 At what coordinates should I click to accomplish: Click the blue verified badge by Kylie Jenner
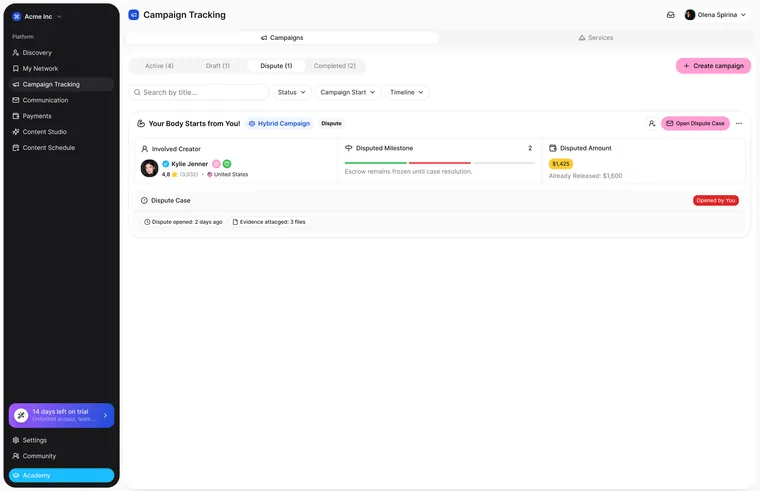166,164
